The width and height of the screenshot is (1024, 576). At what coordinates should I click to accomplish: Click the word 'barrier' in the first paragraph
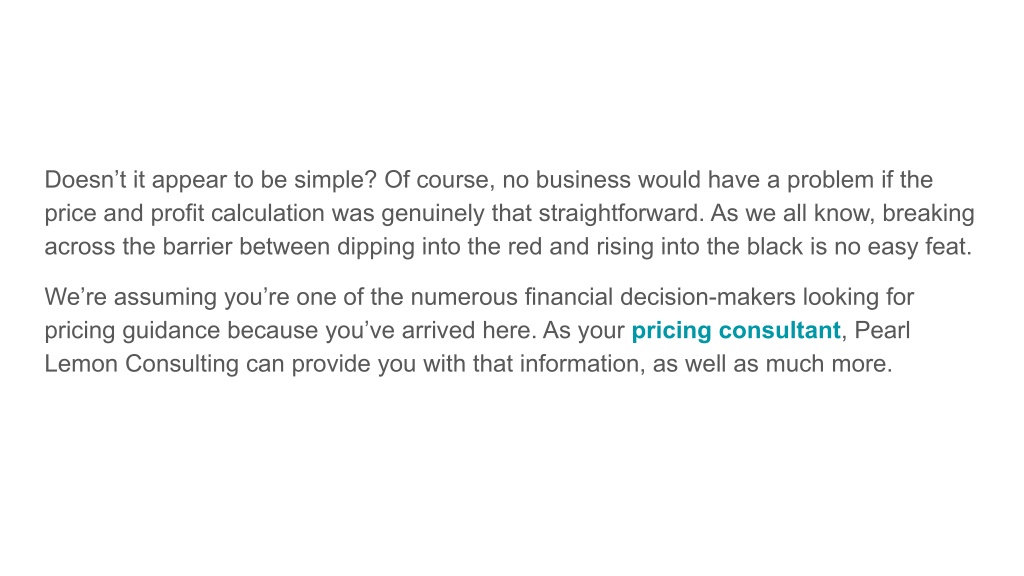click(197, 246)
